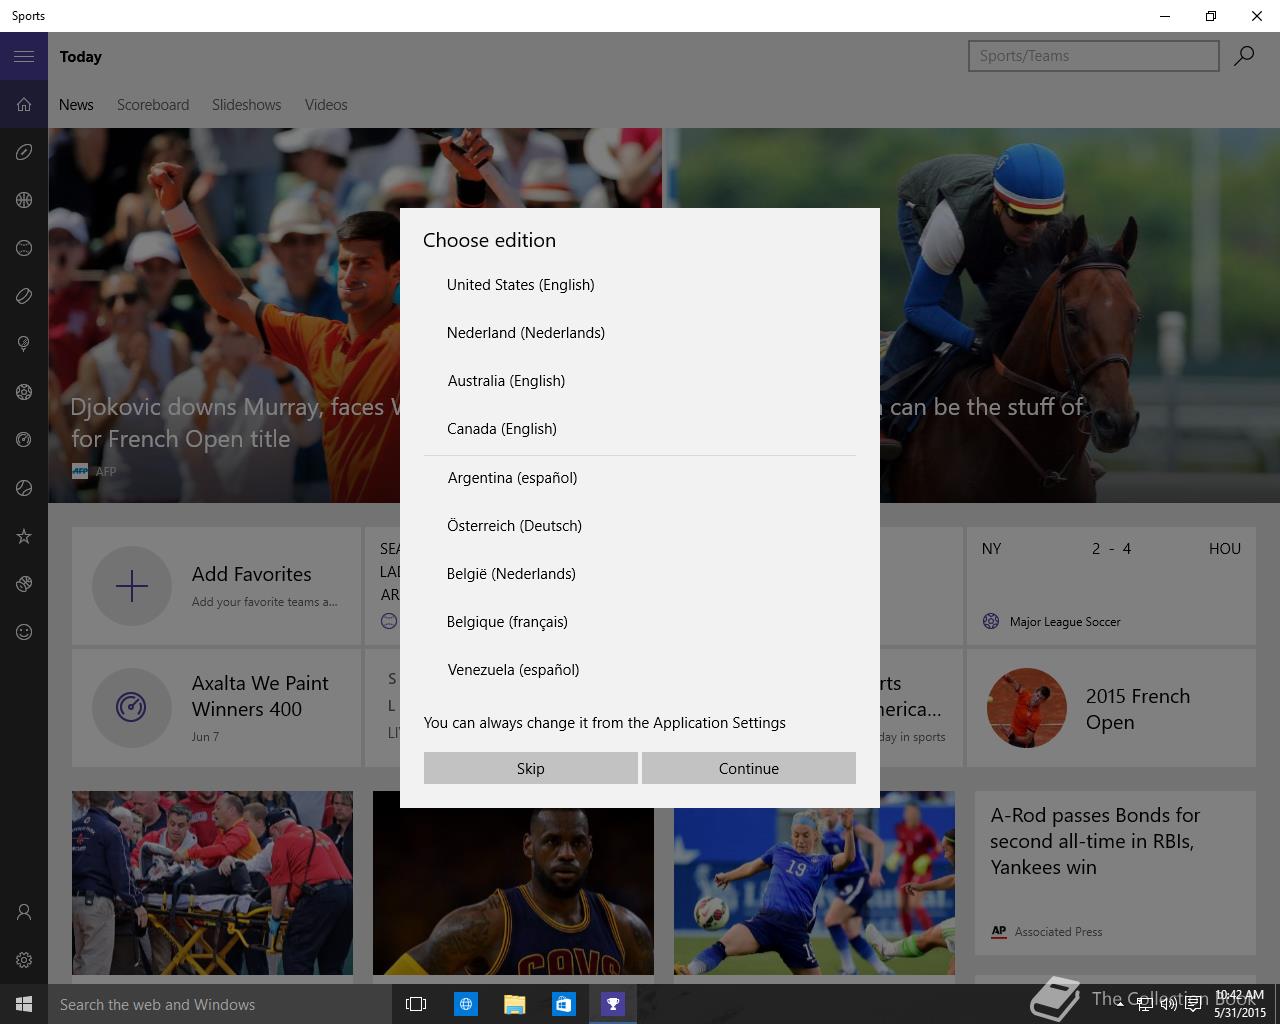Click the Continue button
The height and width of the screenshot is (1024, 1280).
pyautogui.click(x=749, y=768)
